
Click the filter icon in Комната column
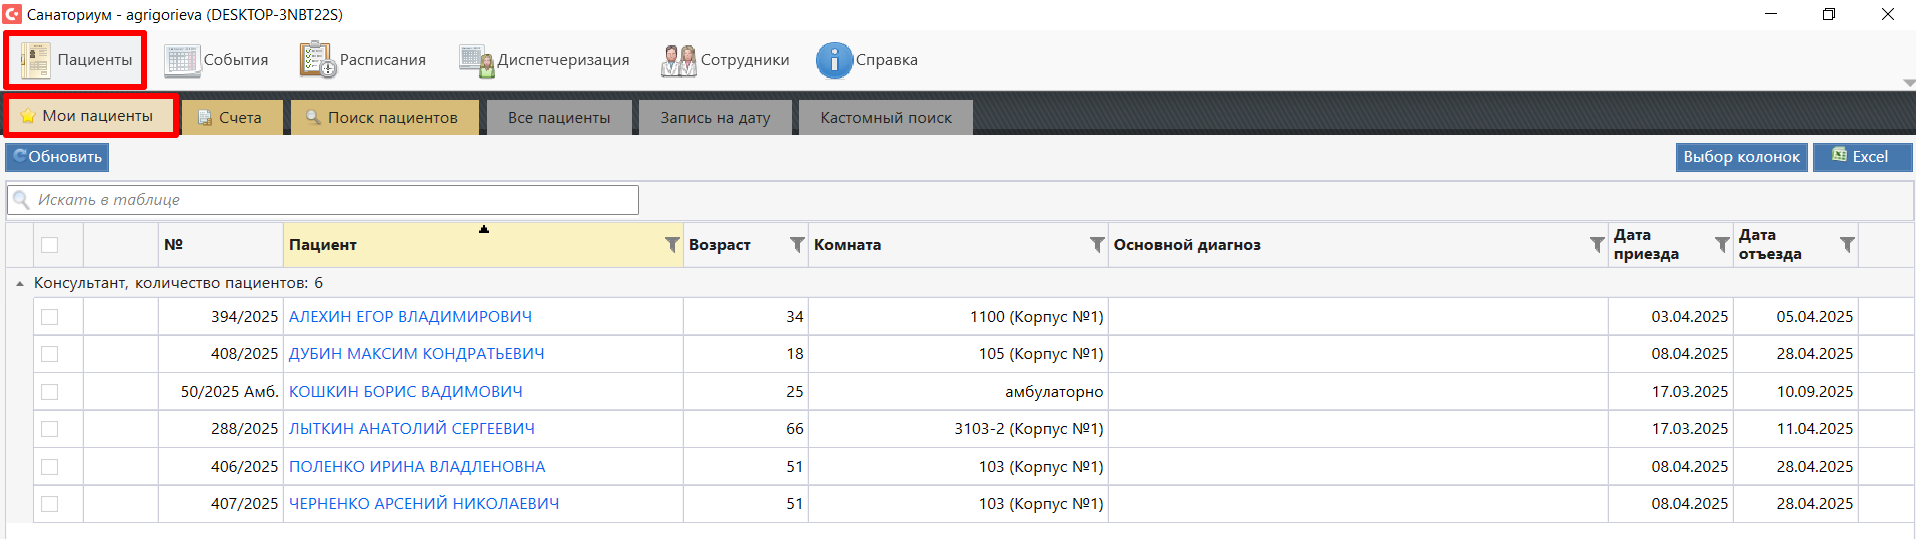(1097, 245)
